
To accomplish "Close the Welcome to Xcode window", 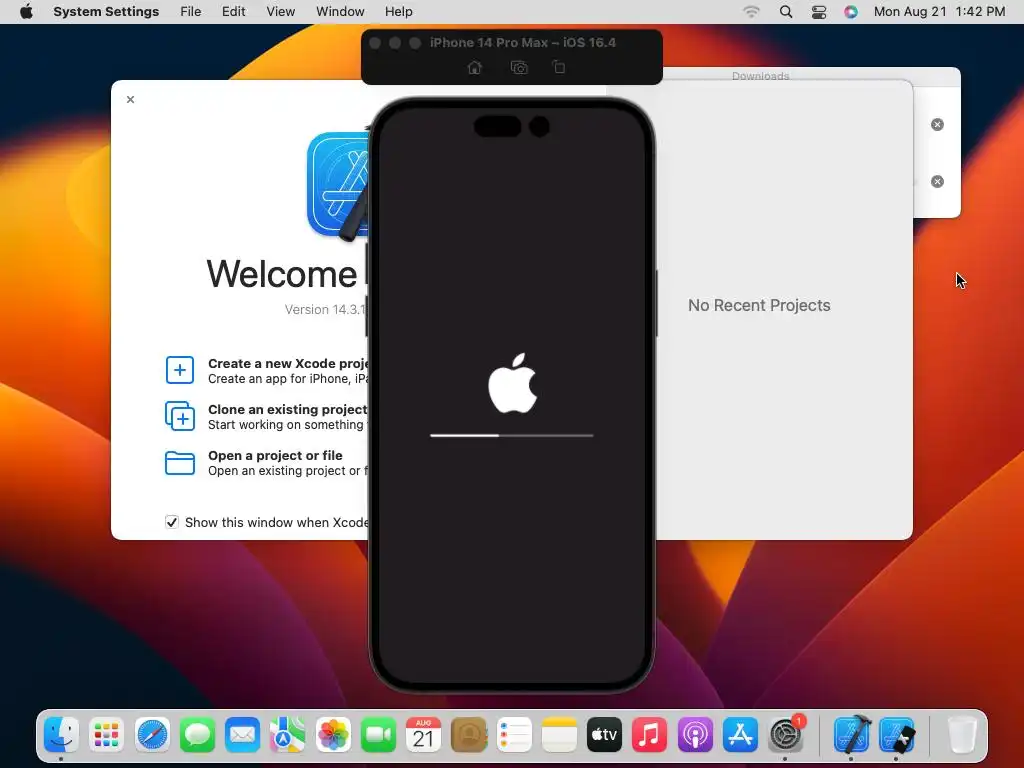I will click(131, 99).
